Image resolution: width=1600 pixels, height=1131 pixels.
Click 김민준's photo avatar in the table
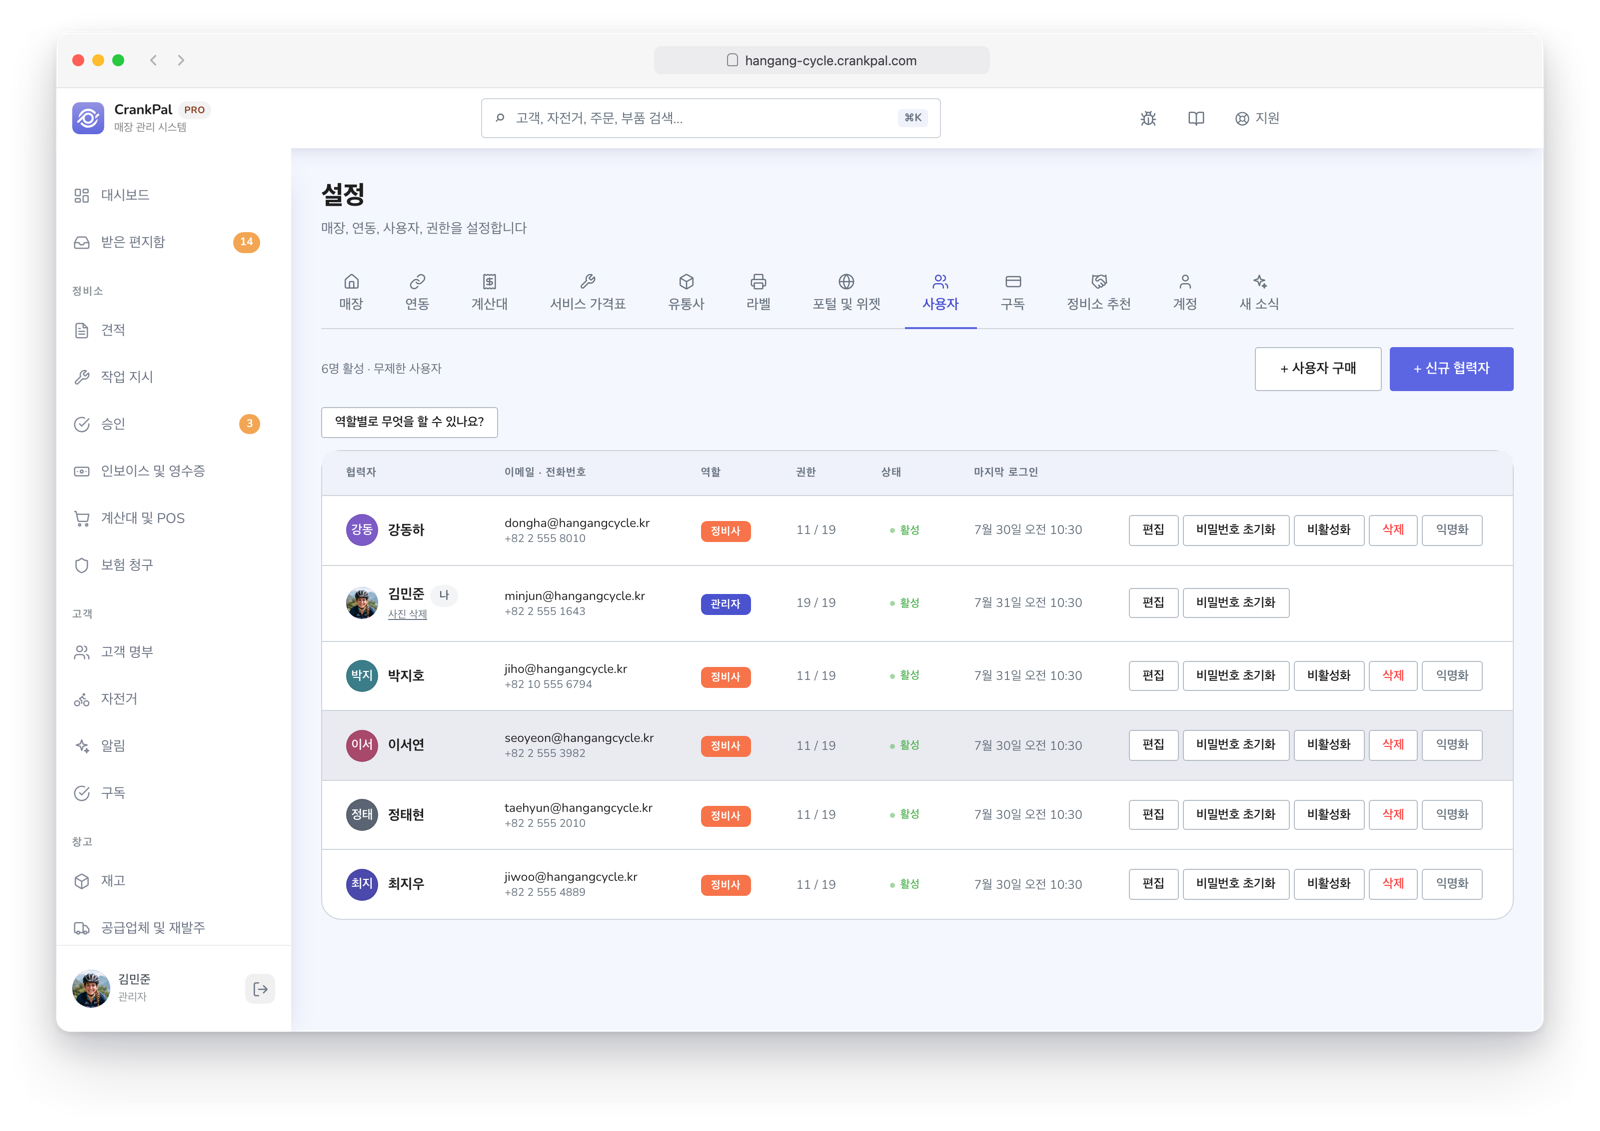click(362, 603)
